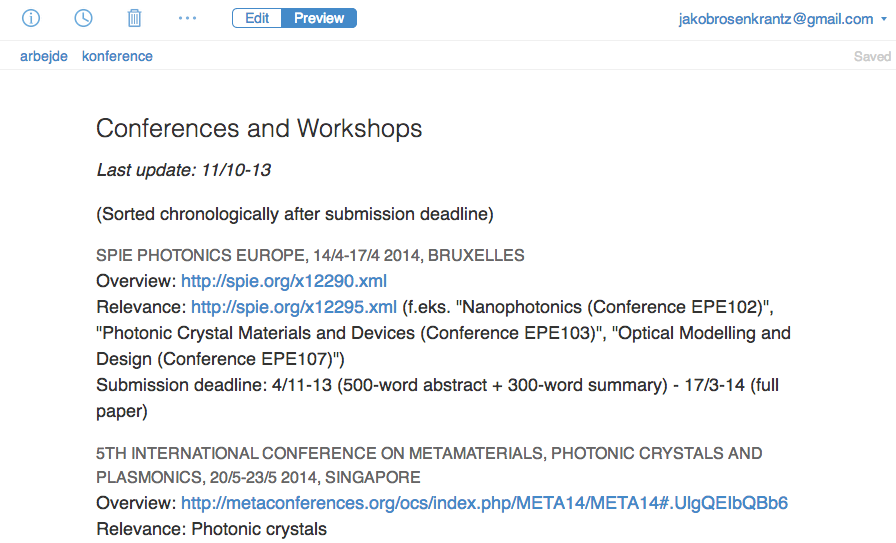Screen dimensions: 896x543
Task: Click the Saved status indicator
Action: pos(872,57)
